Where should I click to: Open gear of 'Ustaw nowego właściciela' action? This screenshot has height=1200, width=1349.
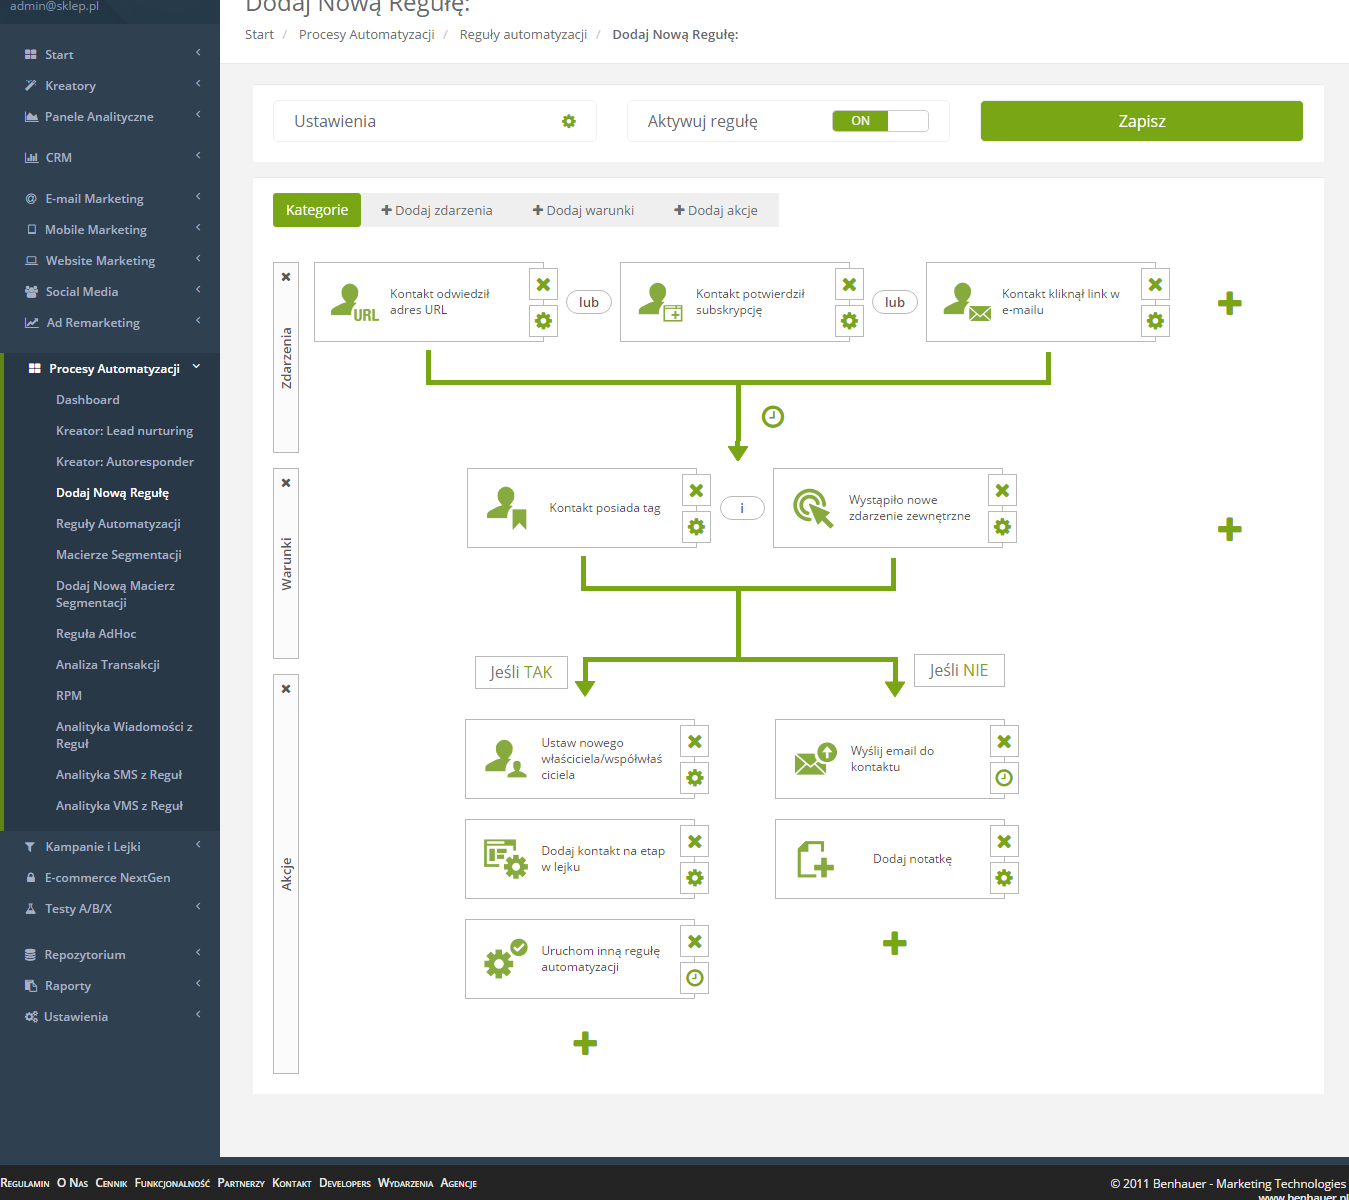pos(694,778)
